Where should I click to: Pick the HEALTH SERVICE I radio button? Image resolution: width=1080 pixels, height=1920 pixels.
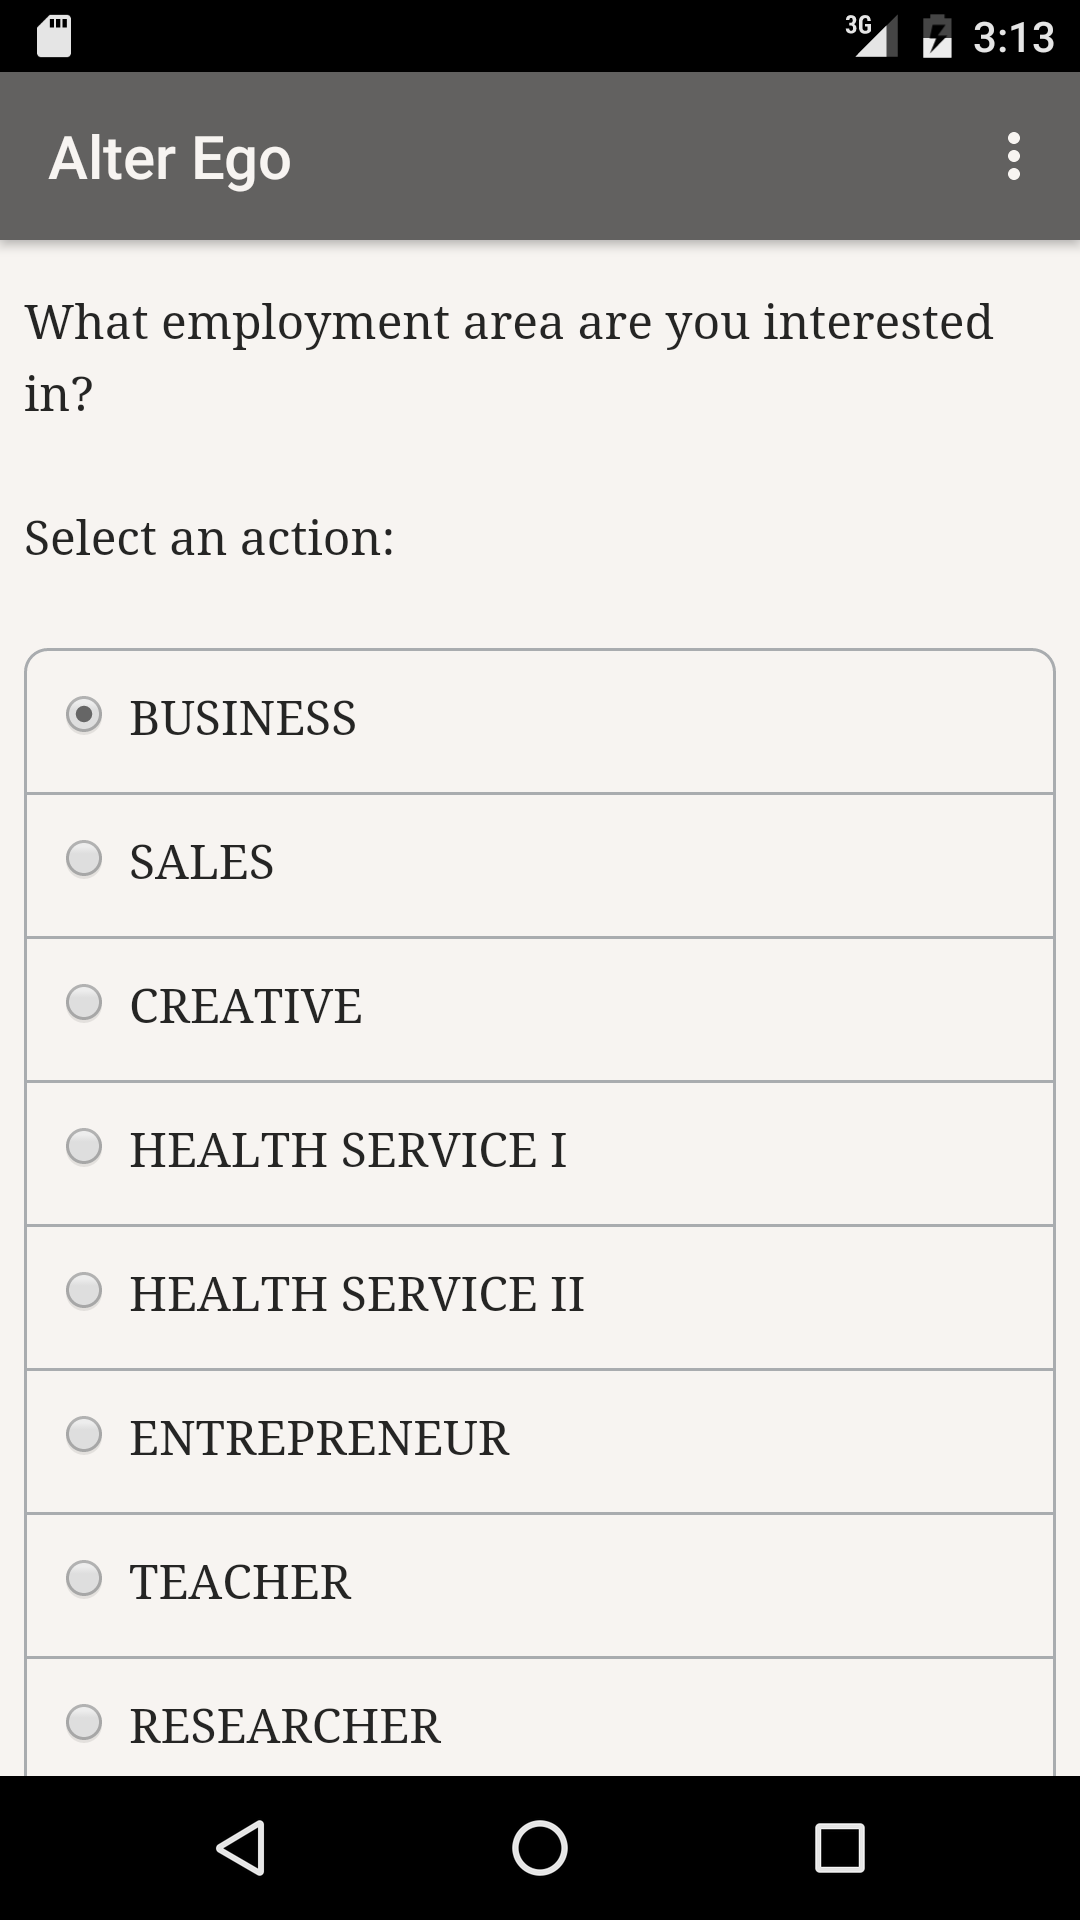(x=84, y=1147)
